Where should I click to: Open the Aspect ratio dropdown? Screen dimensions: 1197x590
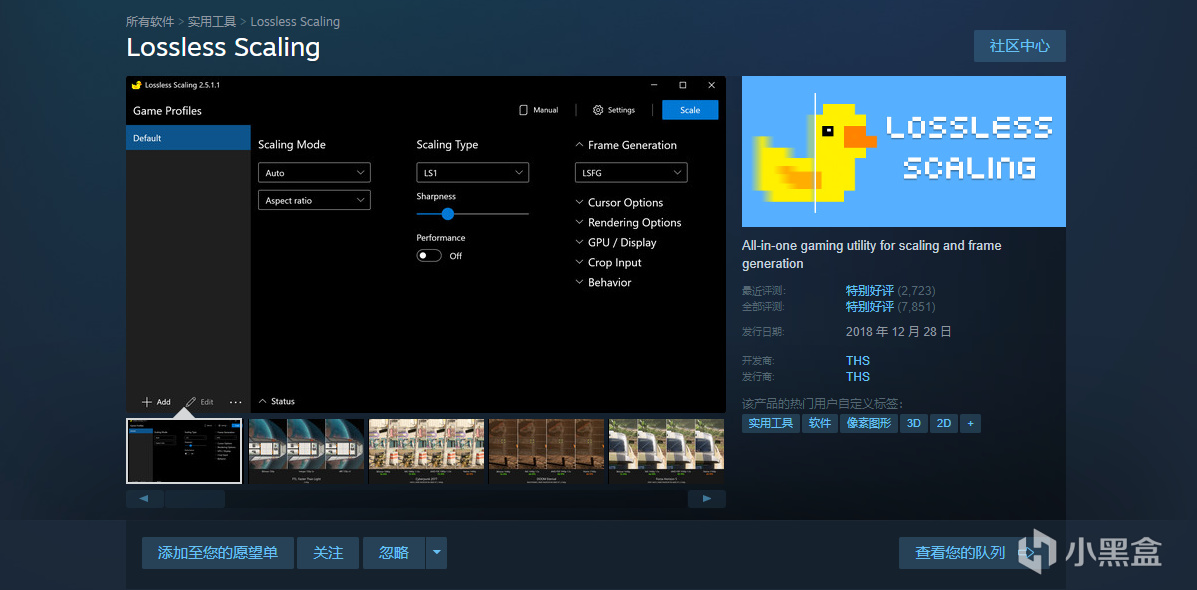315,200
